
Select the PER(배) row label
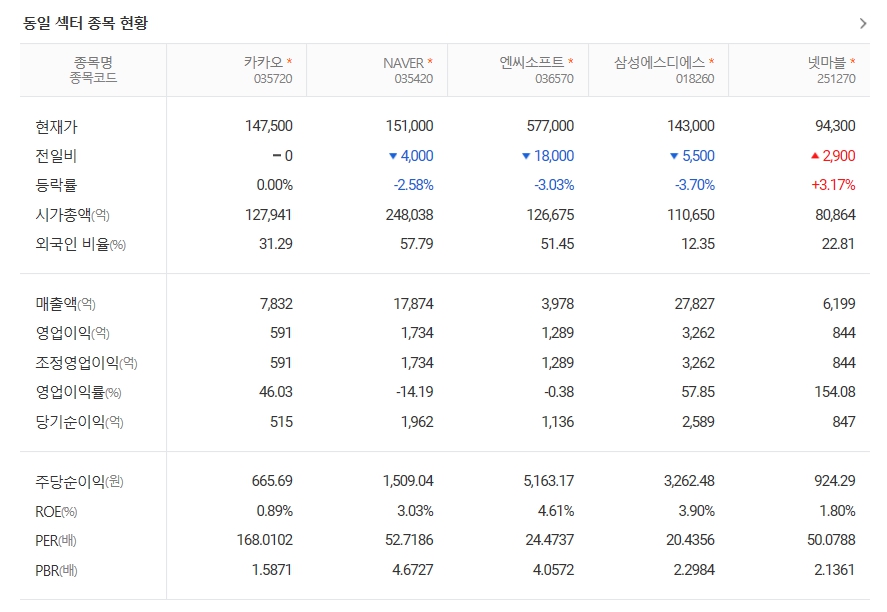(55, 541)
